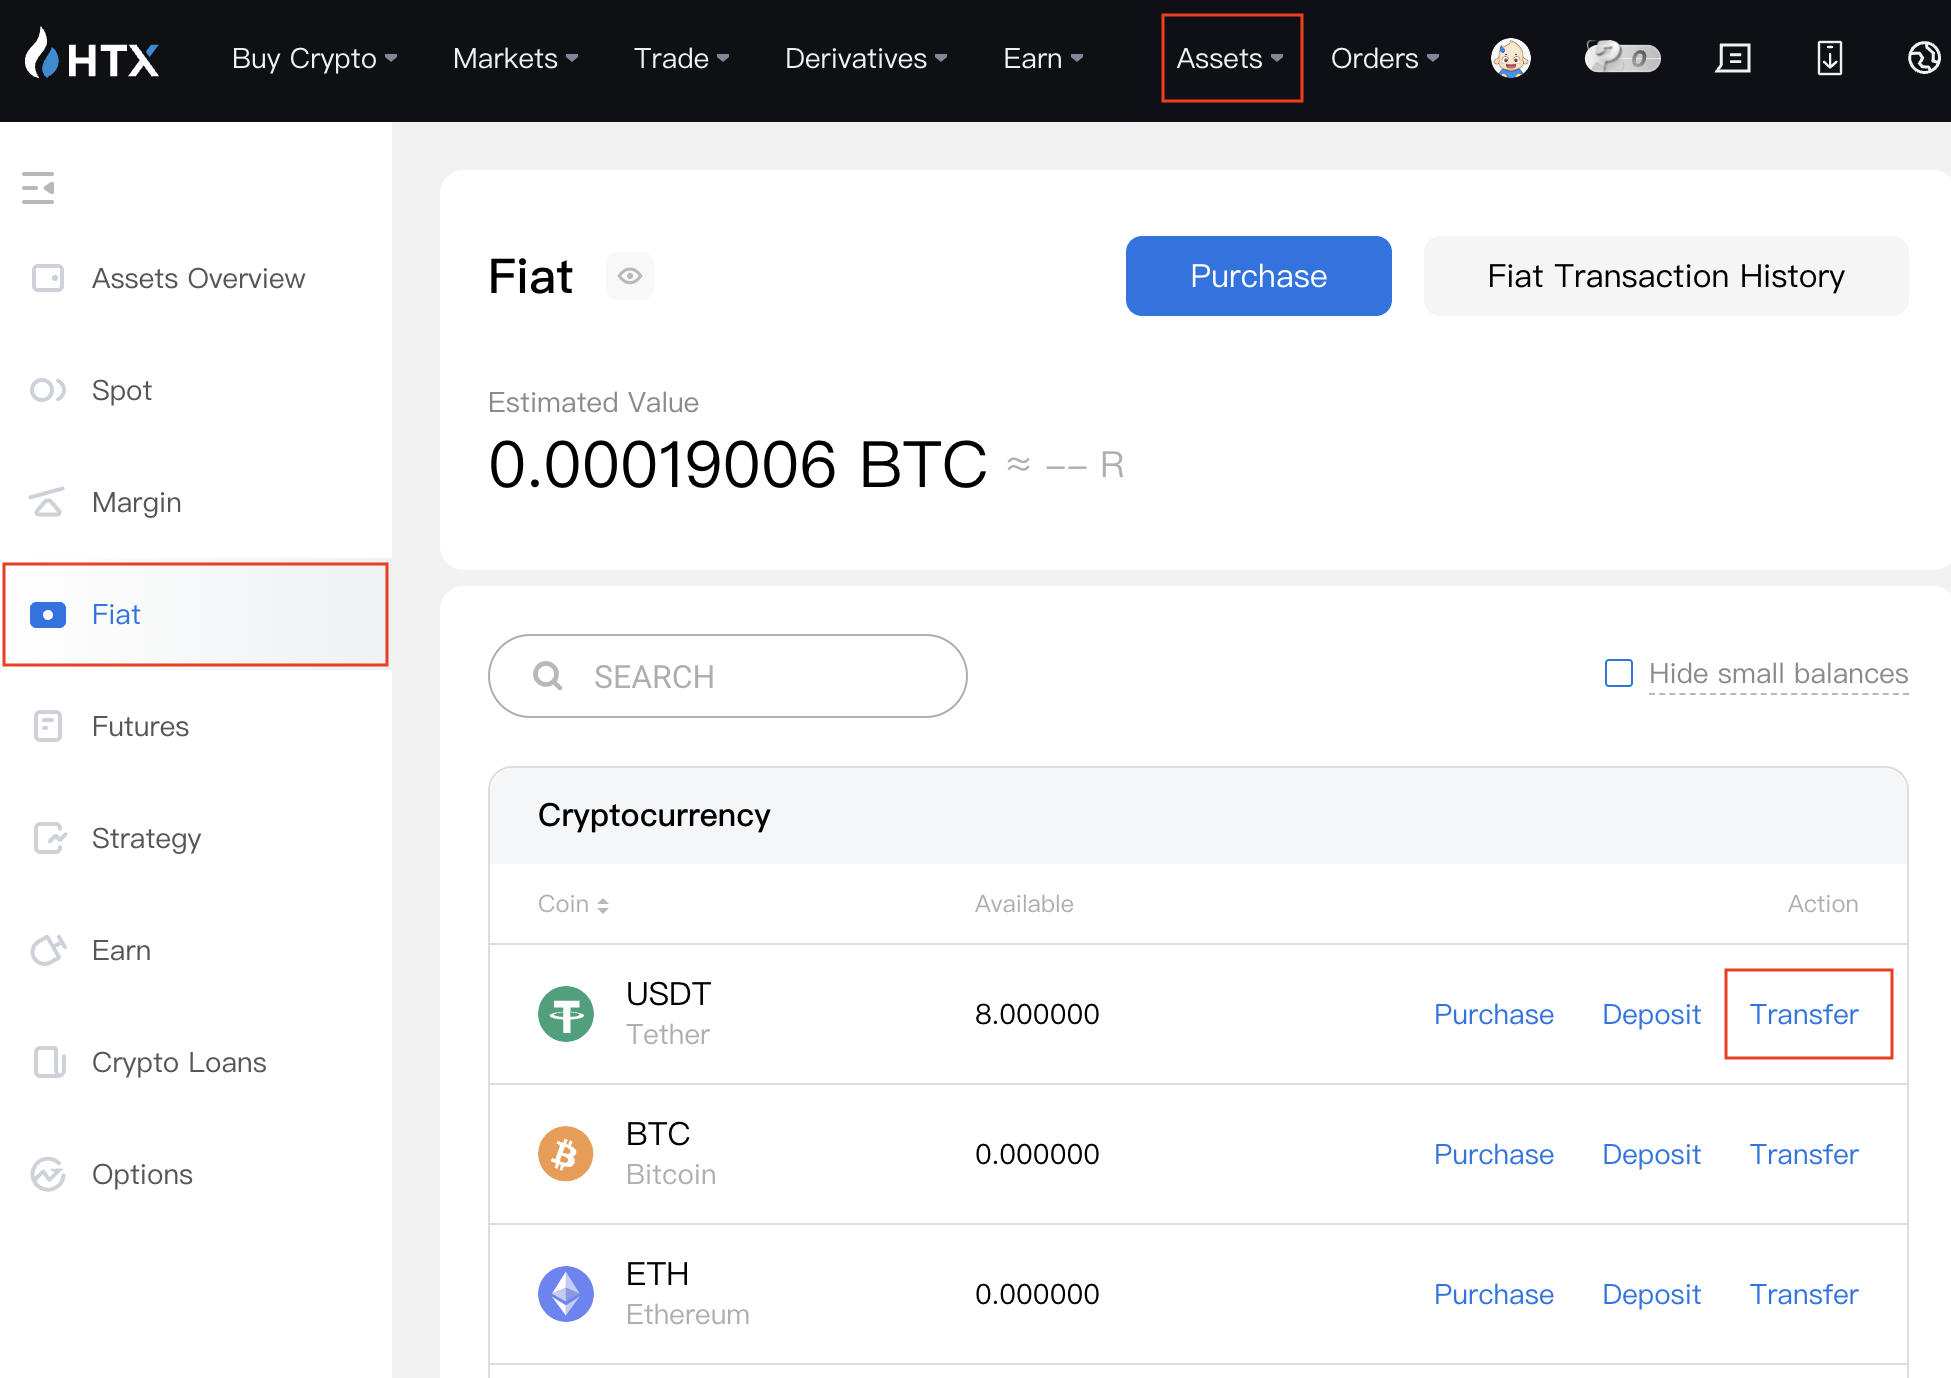Click Transfer link for USDT

pyautogui.click(x=1804, y=1014)
